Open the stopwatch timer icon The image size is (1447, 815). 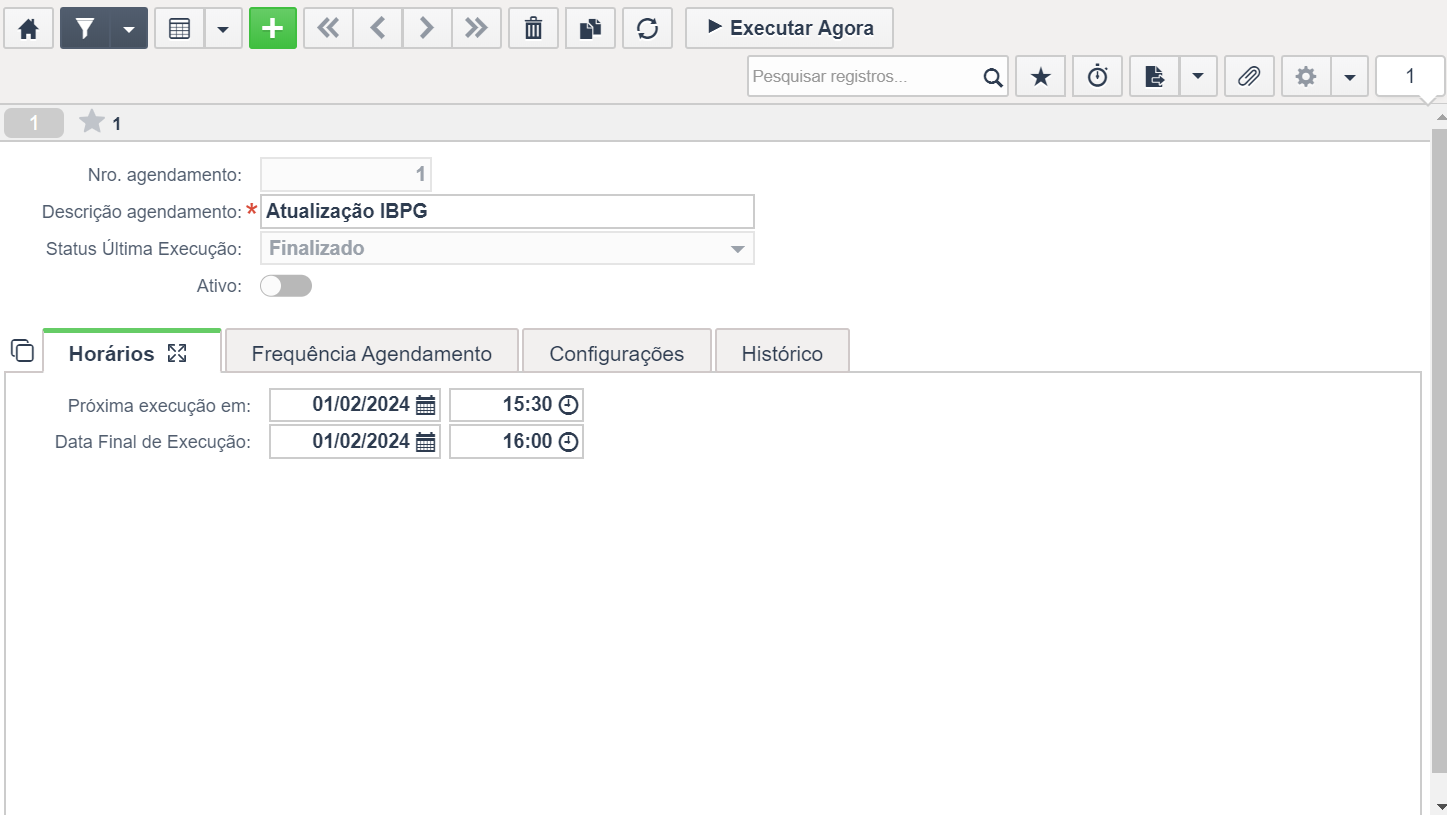point(1098,76)
